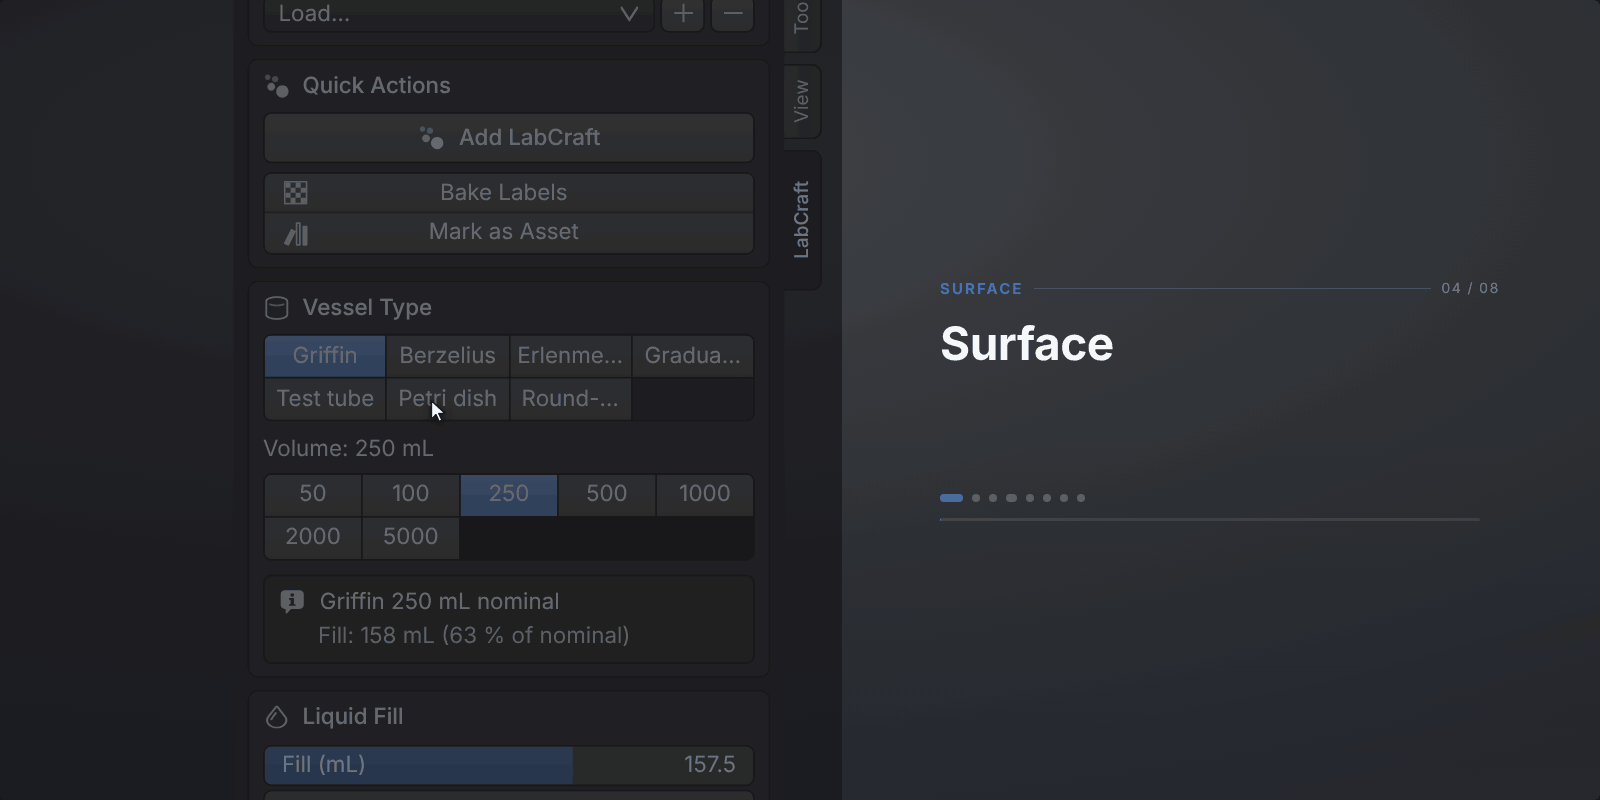Click the Fill (mL) slider
Screen dimensions: 1600x800
tap(509, 765)
